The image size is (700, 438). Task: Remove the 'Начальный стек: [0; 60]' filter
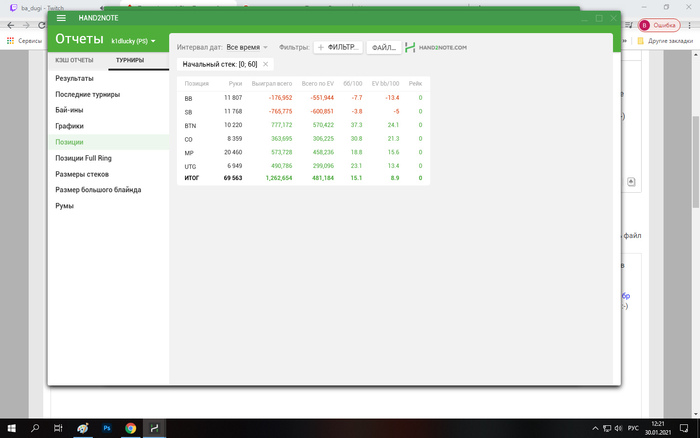[x=266, y=64]
